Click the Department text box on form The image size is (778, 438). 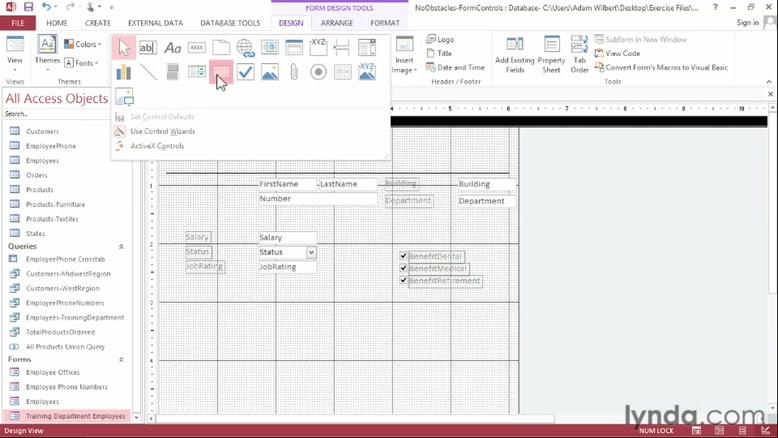pyautogui.click(x=486, y=201)
